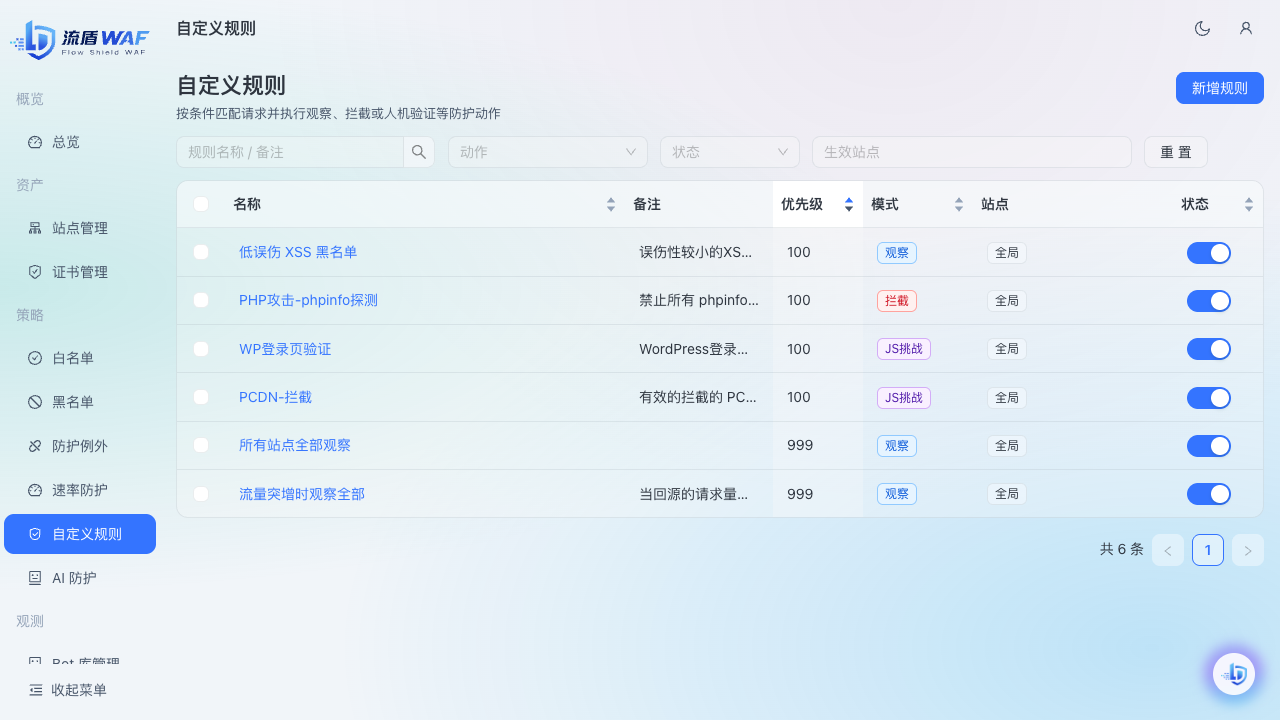Viewport: 1280px width, 720px height.
Task: Click the 总览 dashboard icon
Action: (35, 142)
